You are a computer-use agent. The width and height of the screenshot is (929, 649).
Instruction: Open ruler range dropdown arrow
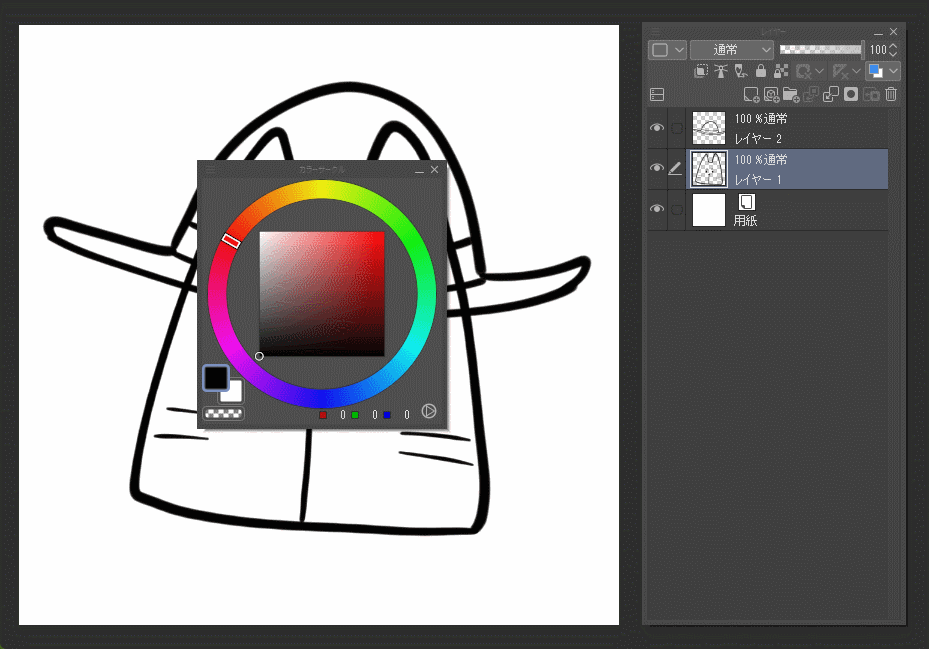[856, 71]
